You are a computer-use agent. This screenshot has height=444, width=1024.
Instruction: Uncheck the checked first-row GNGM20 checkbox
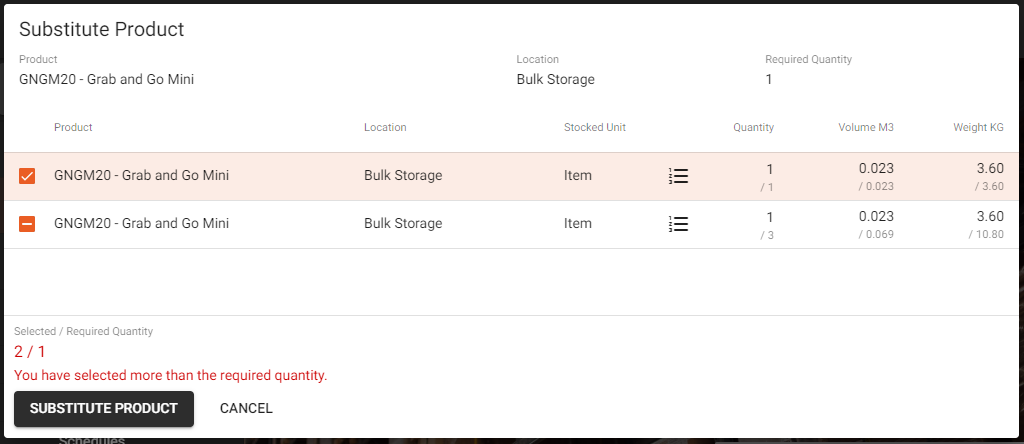point(27,176)
